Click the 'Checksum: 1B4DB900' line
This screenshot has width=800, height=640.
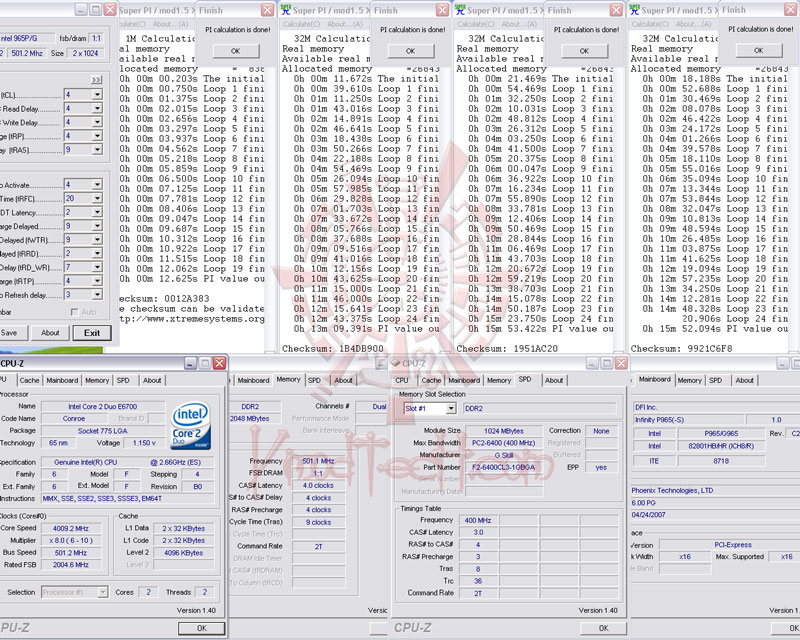click(x=333, y=349)
